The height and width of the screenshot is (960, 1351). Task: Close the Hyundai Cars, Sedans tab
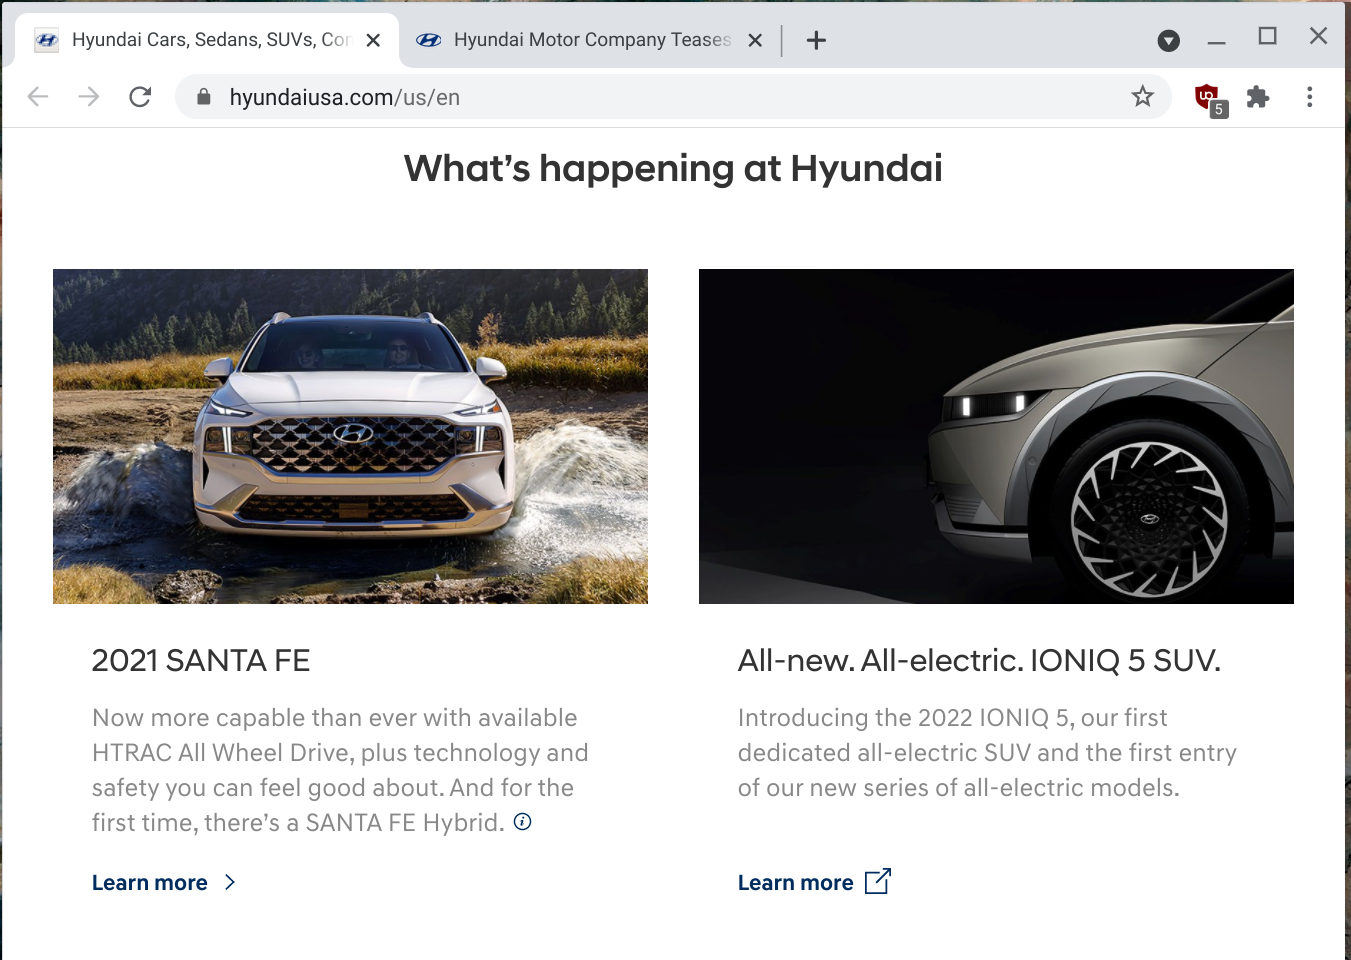coord(373,40)
